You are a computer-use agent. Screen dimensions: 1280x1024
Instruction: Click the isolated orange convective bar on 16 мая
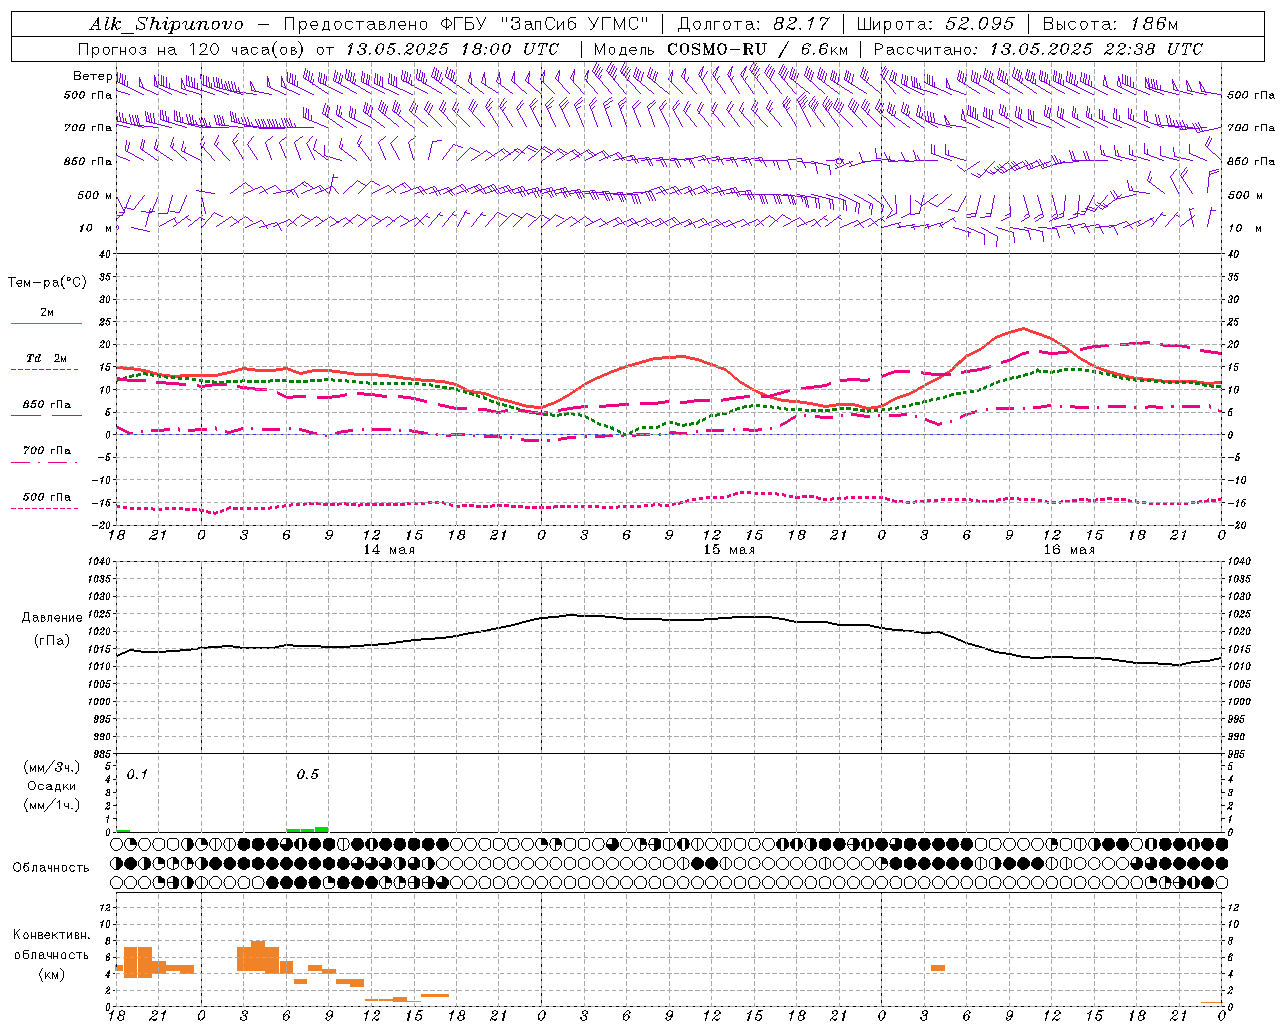coord(938,968)
